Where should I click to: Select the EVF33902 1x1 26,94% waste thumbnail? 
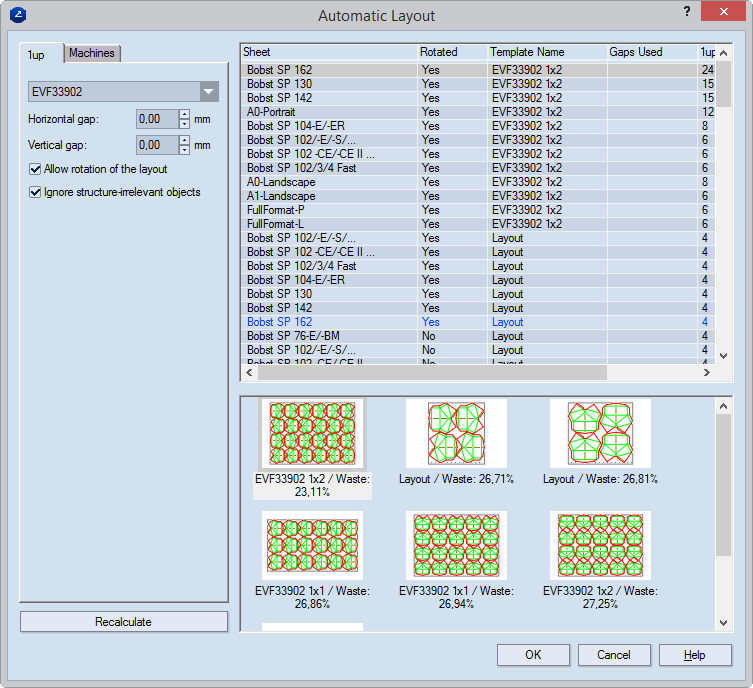point(456,546)
